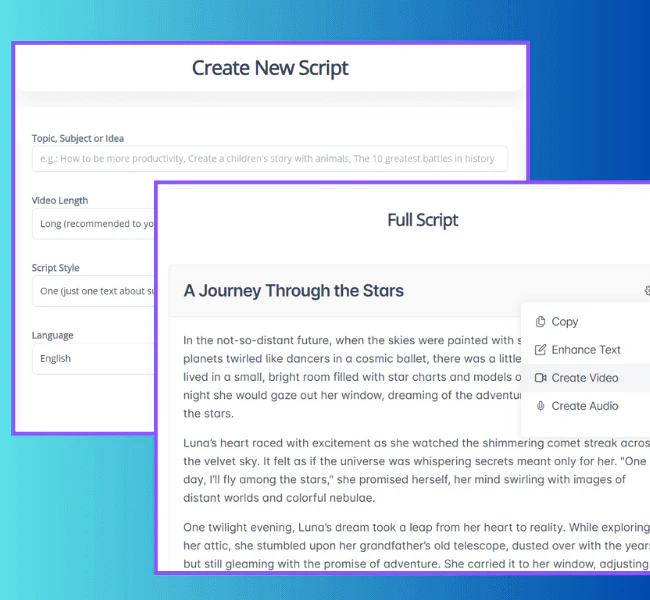Click the microphone icon beside Create Audio

(540, 406)
